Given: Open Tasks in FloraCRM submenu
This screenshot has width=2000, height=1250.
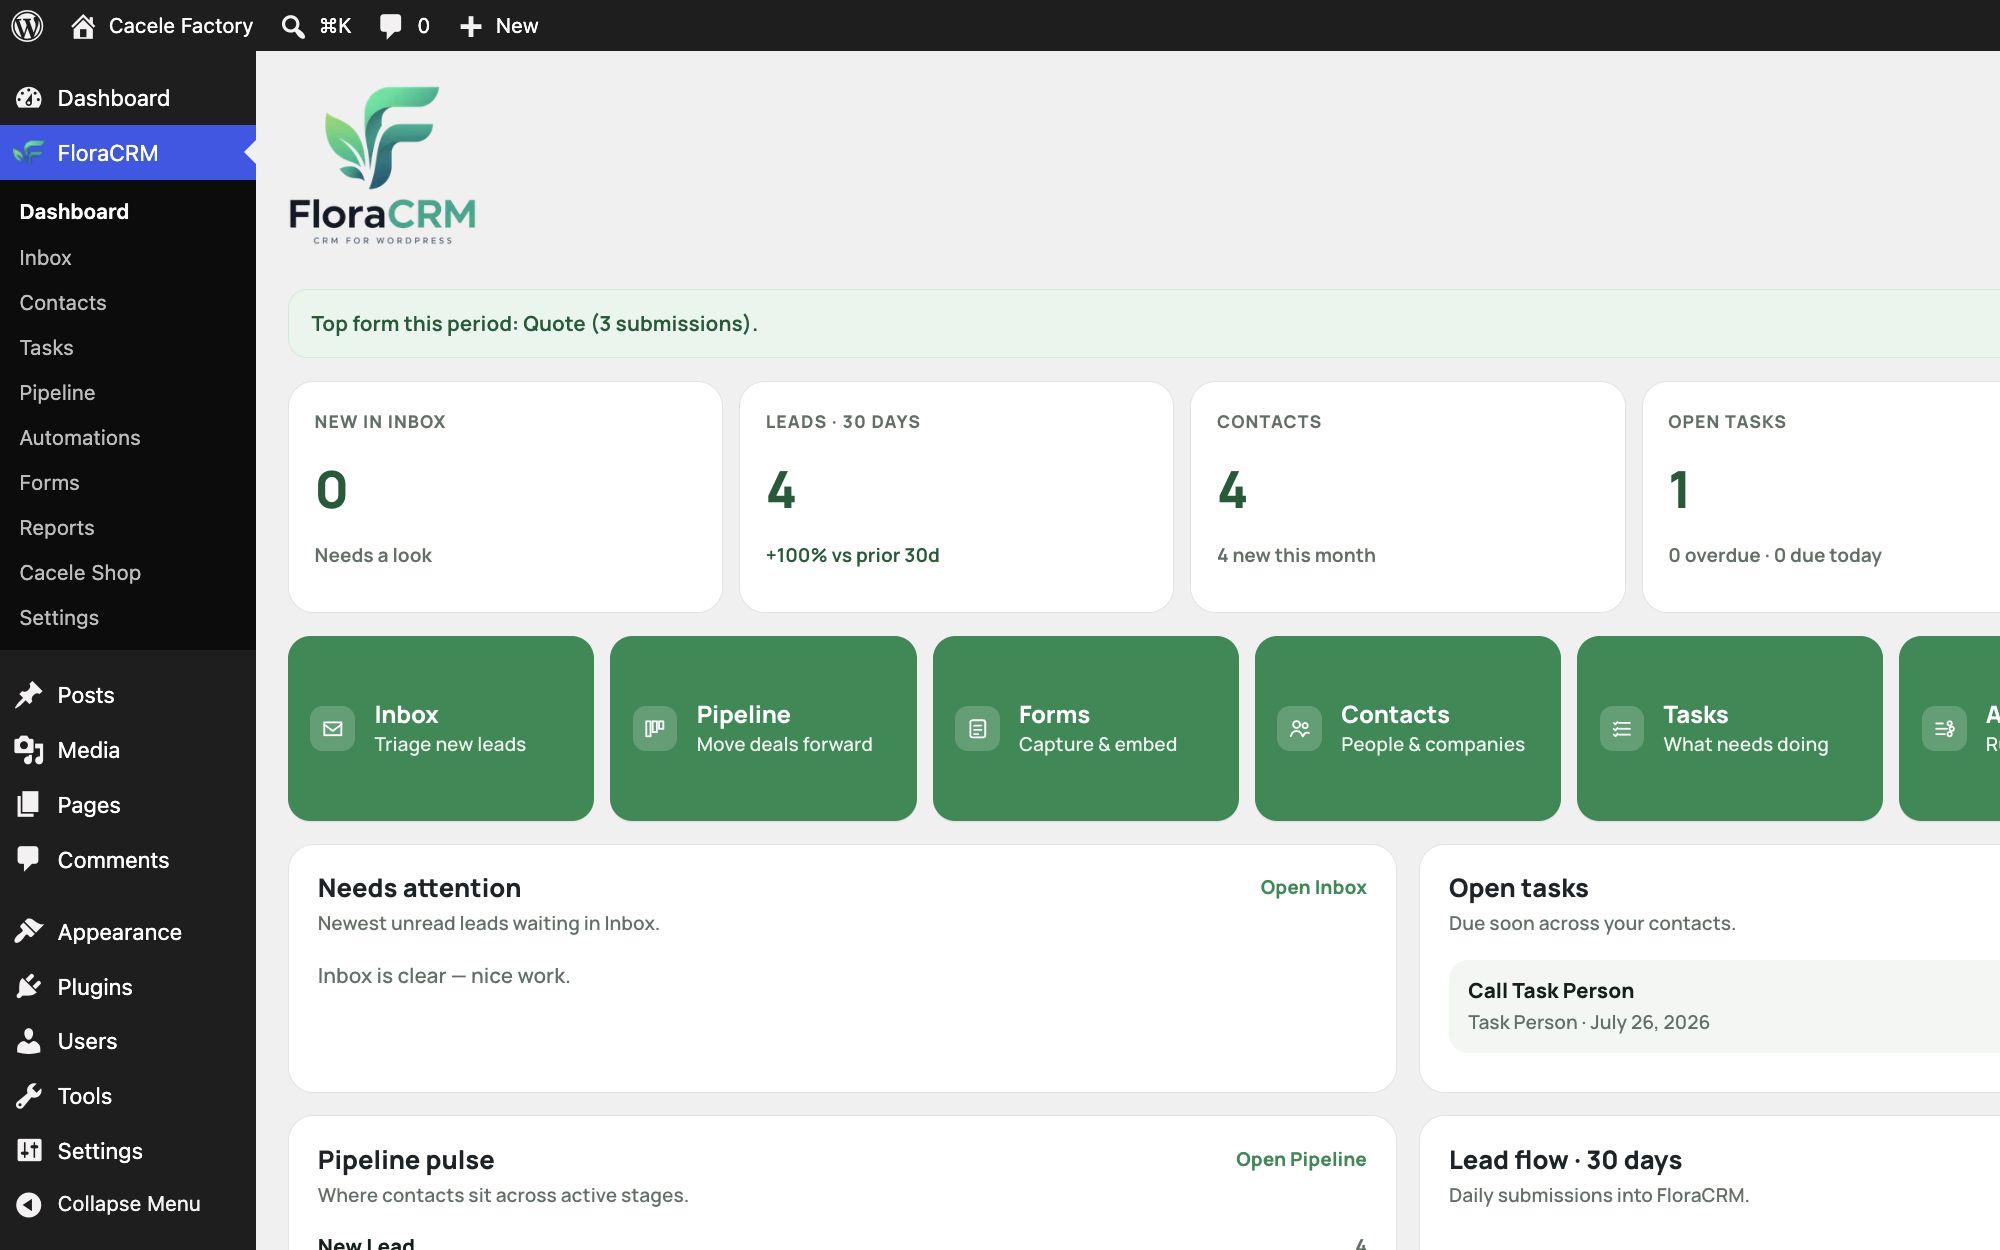Looking at the screenshot, I should tap(46, 347).
